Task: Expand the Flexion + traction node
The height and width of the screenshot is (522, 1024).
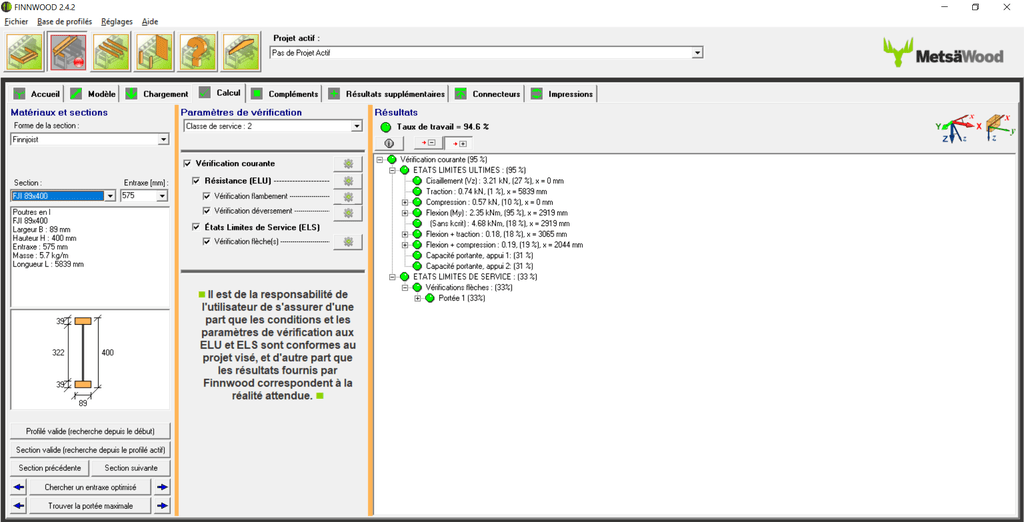Action: [x=405, y=234]
